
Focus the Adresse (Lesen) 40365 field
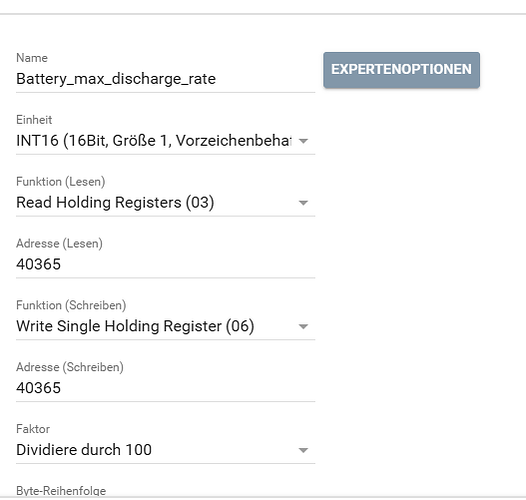[165, 264]
